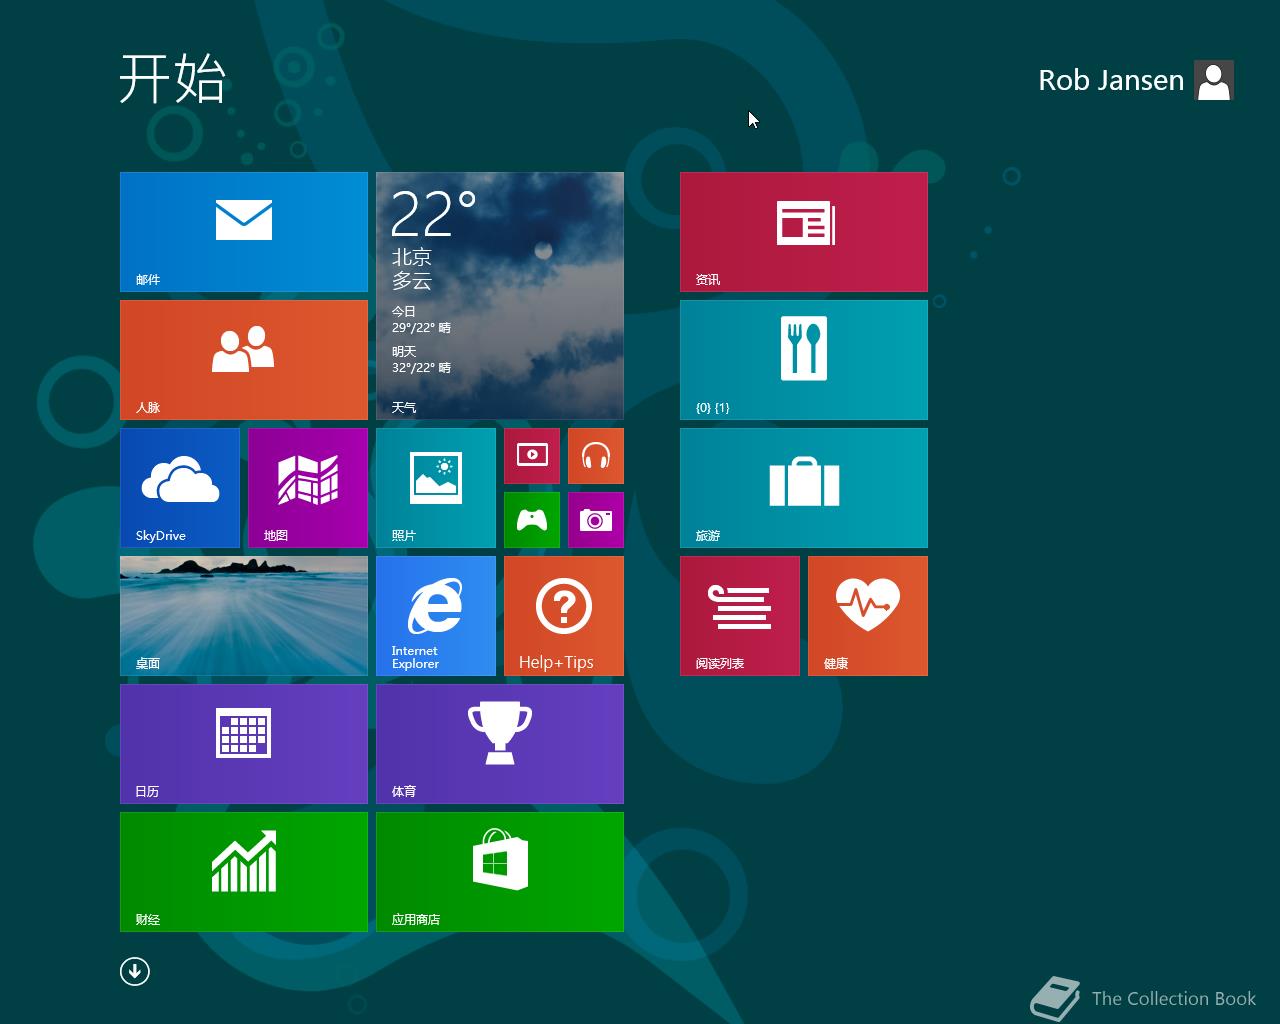Launch Internet Explorer tile
This screenshot has height=1024, width=1280.
point(436,616)
